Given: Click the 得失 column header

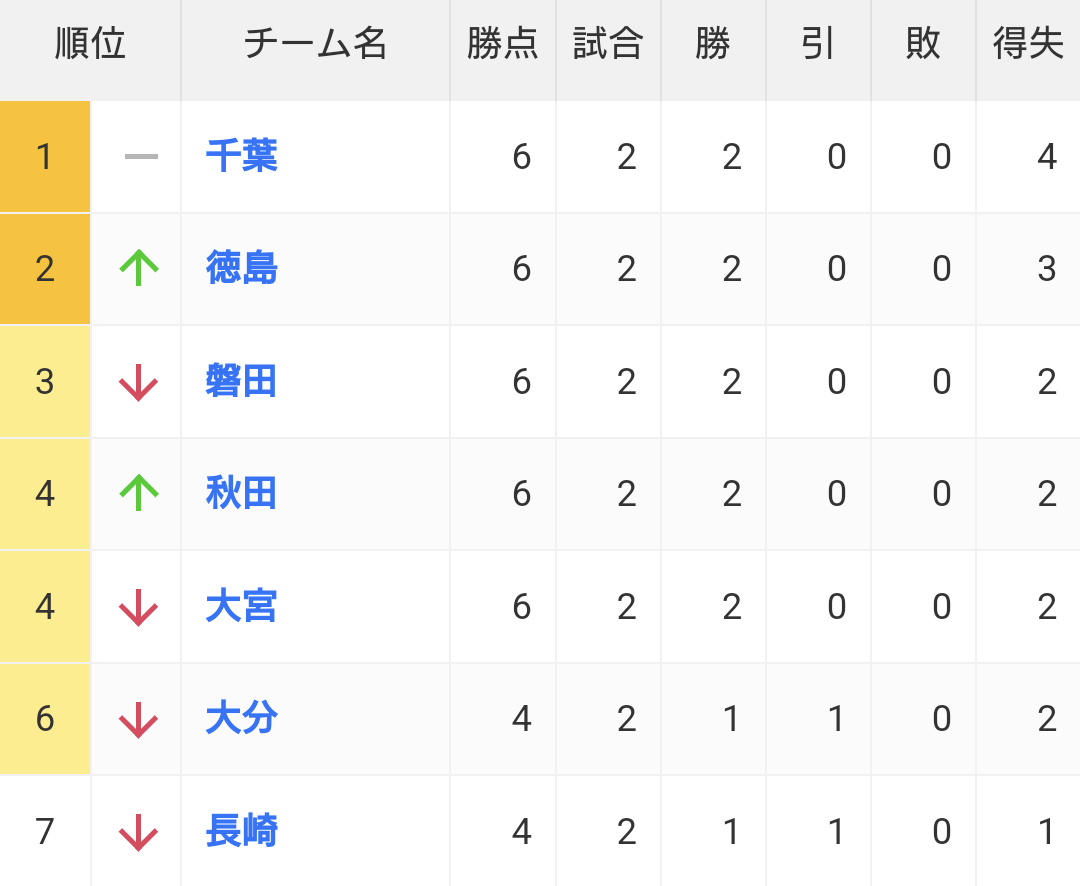Looking at the screenshot, I should click(x=1028, y=44).
